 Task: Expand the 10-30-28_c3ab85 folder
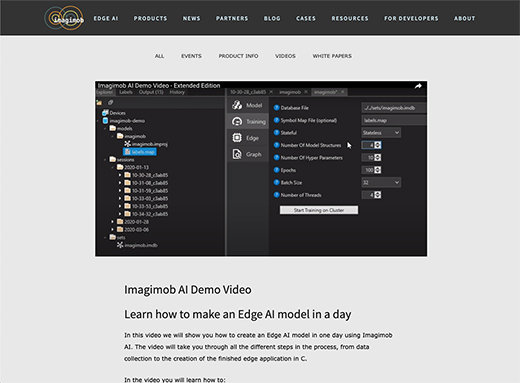[120, 175]
